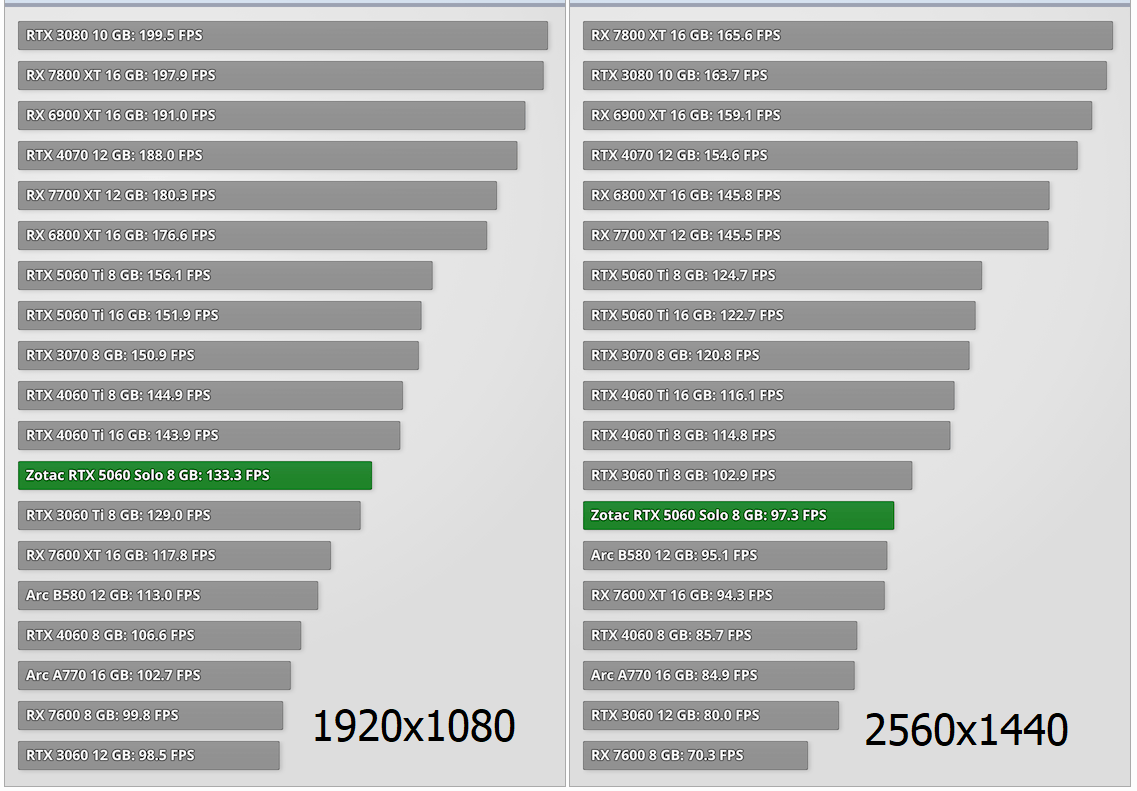The width and height of the screenshot is (1137, 791).
Task: Click Arc B580 12 GB 95.1 FPS bar
Action: click(x=735, y=555)
